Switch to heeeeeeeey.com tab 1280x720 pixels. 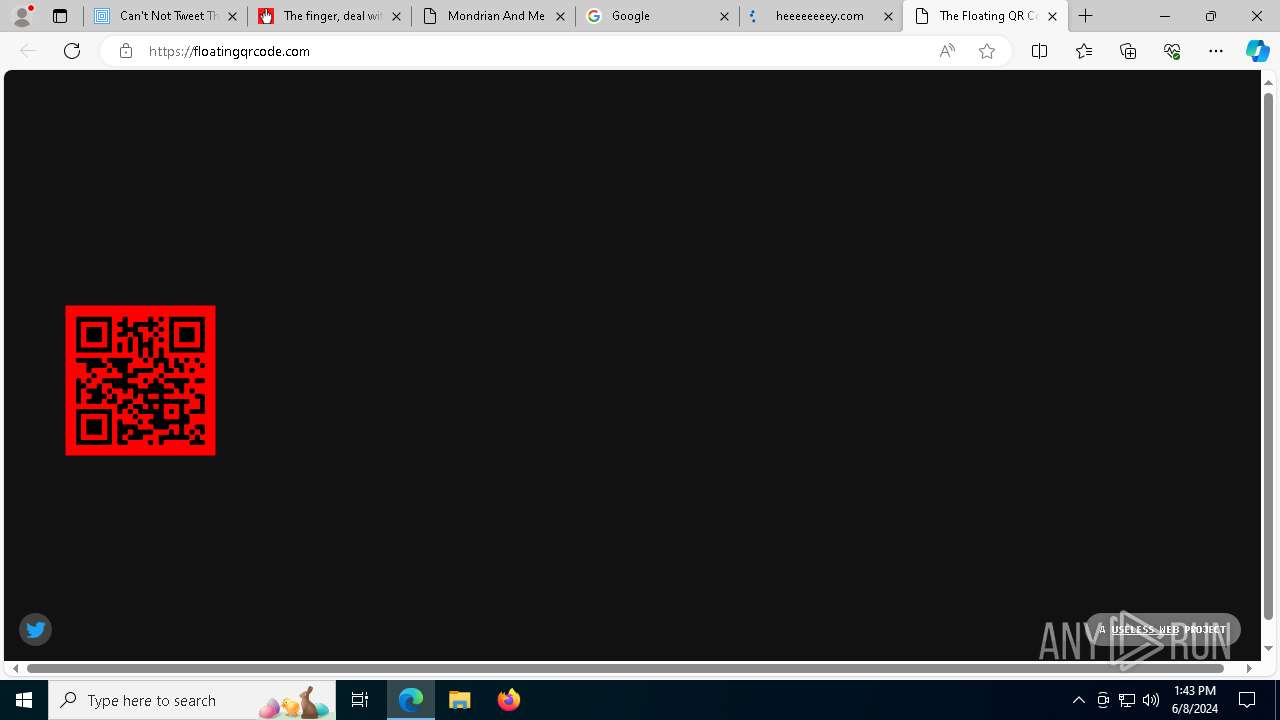click(821, 16)
